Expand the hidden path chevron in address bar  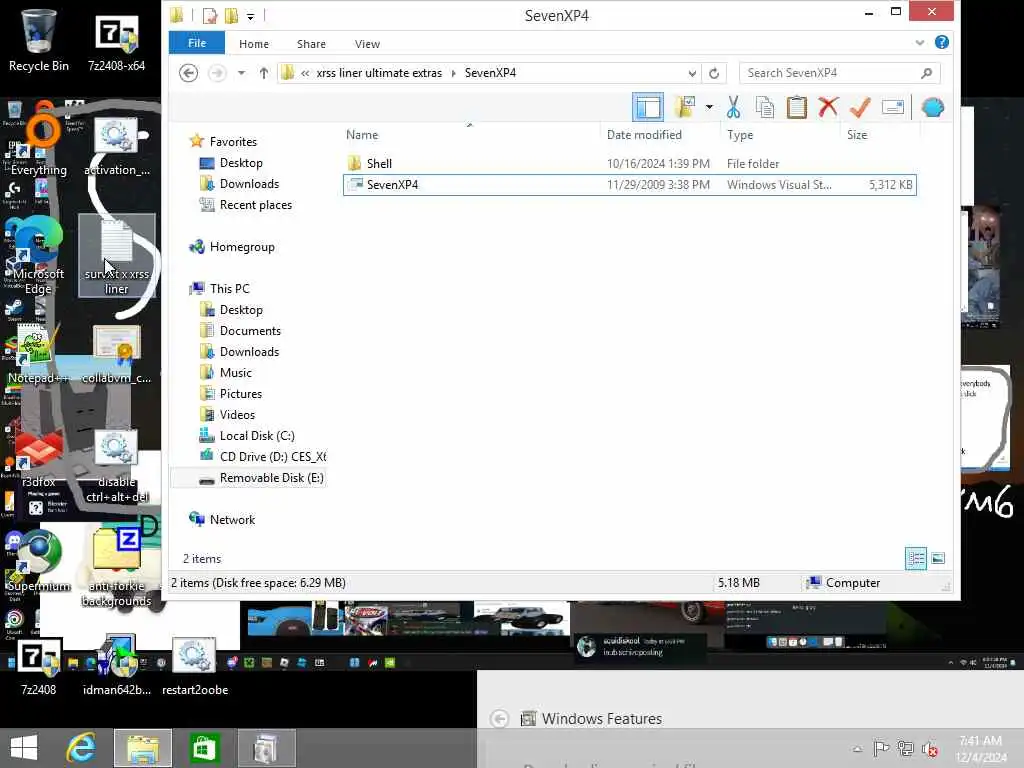[305, 73]
